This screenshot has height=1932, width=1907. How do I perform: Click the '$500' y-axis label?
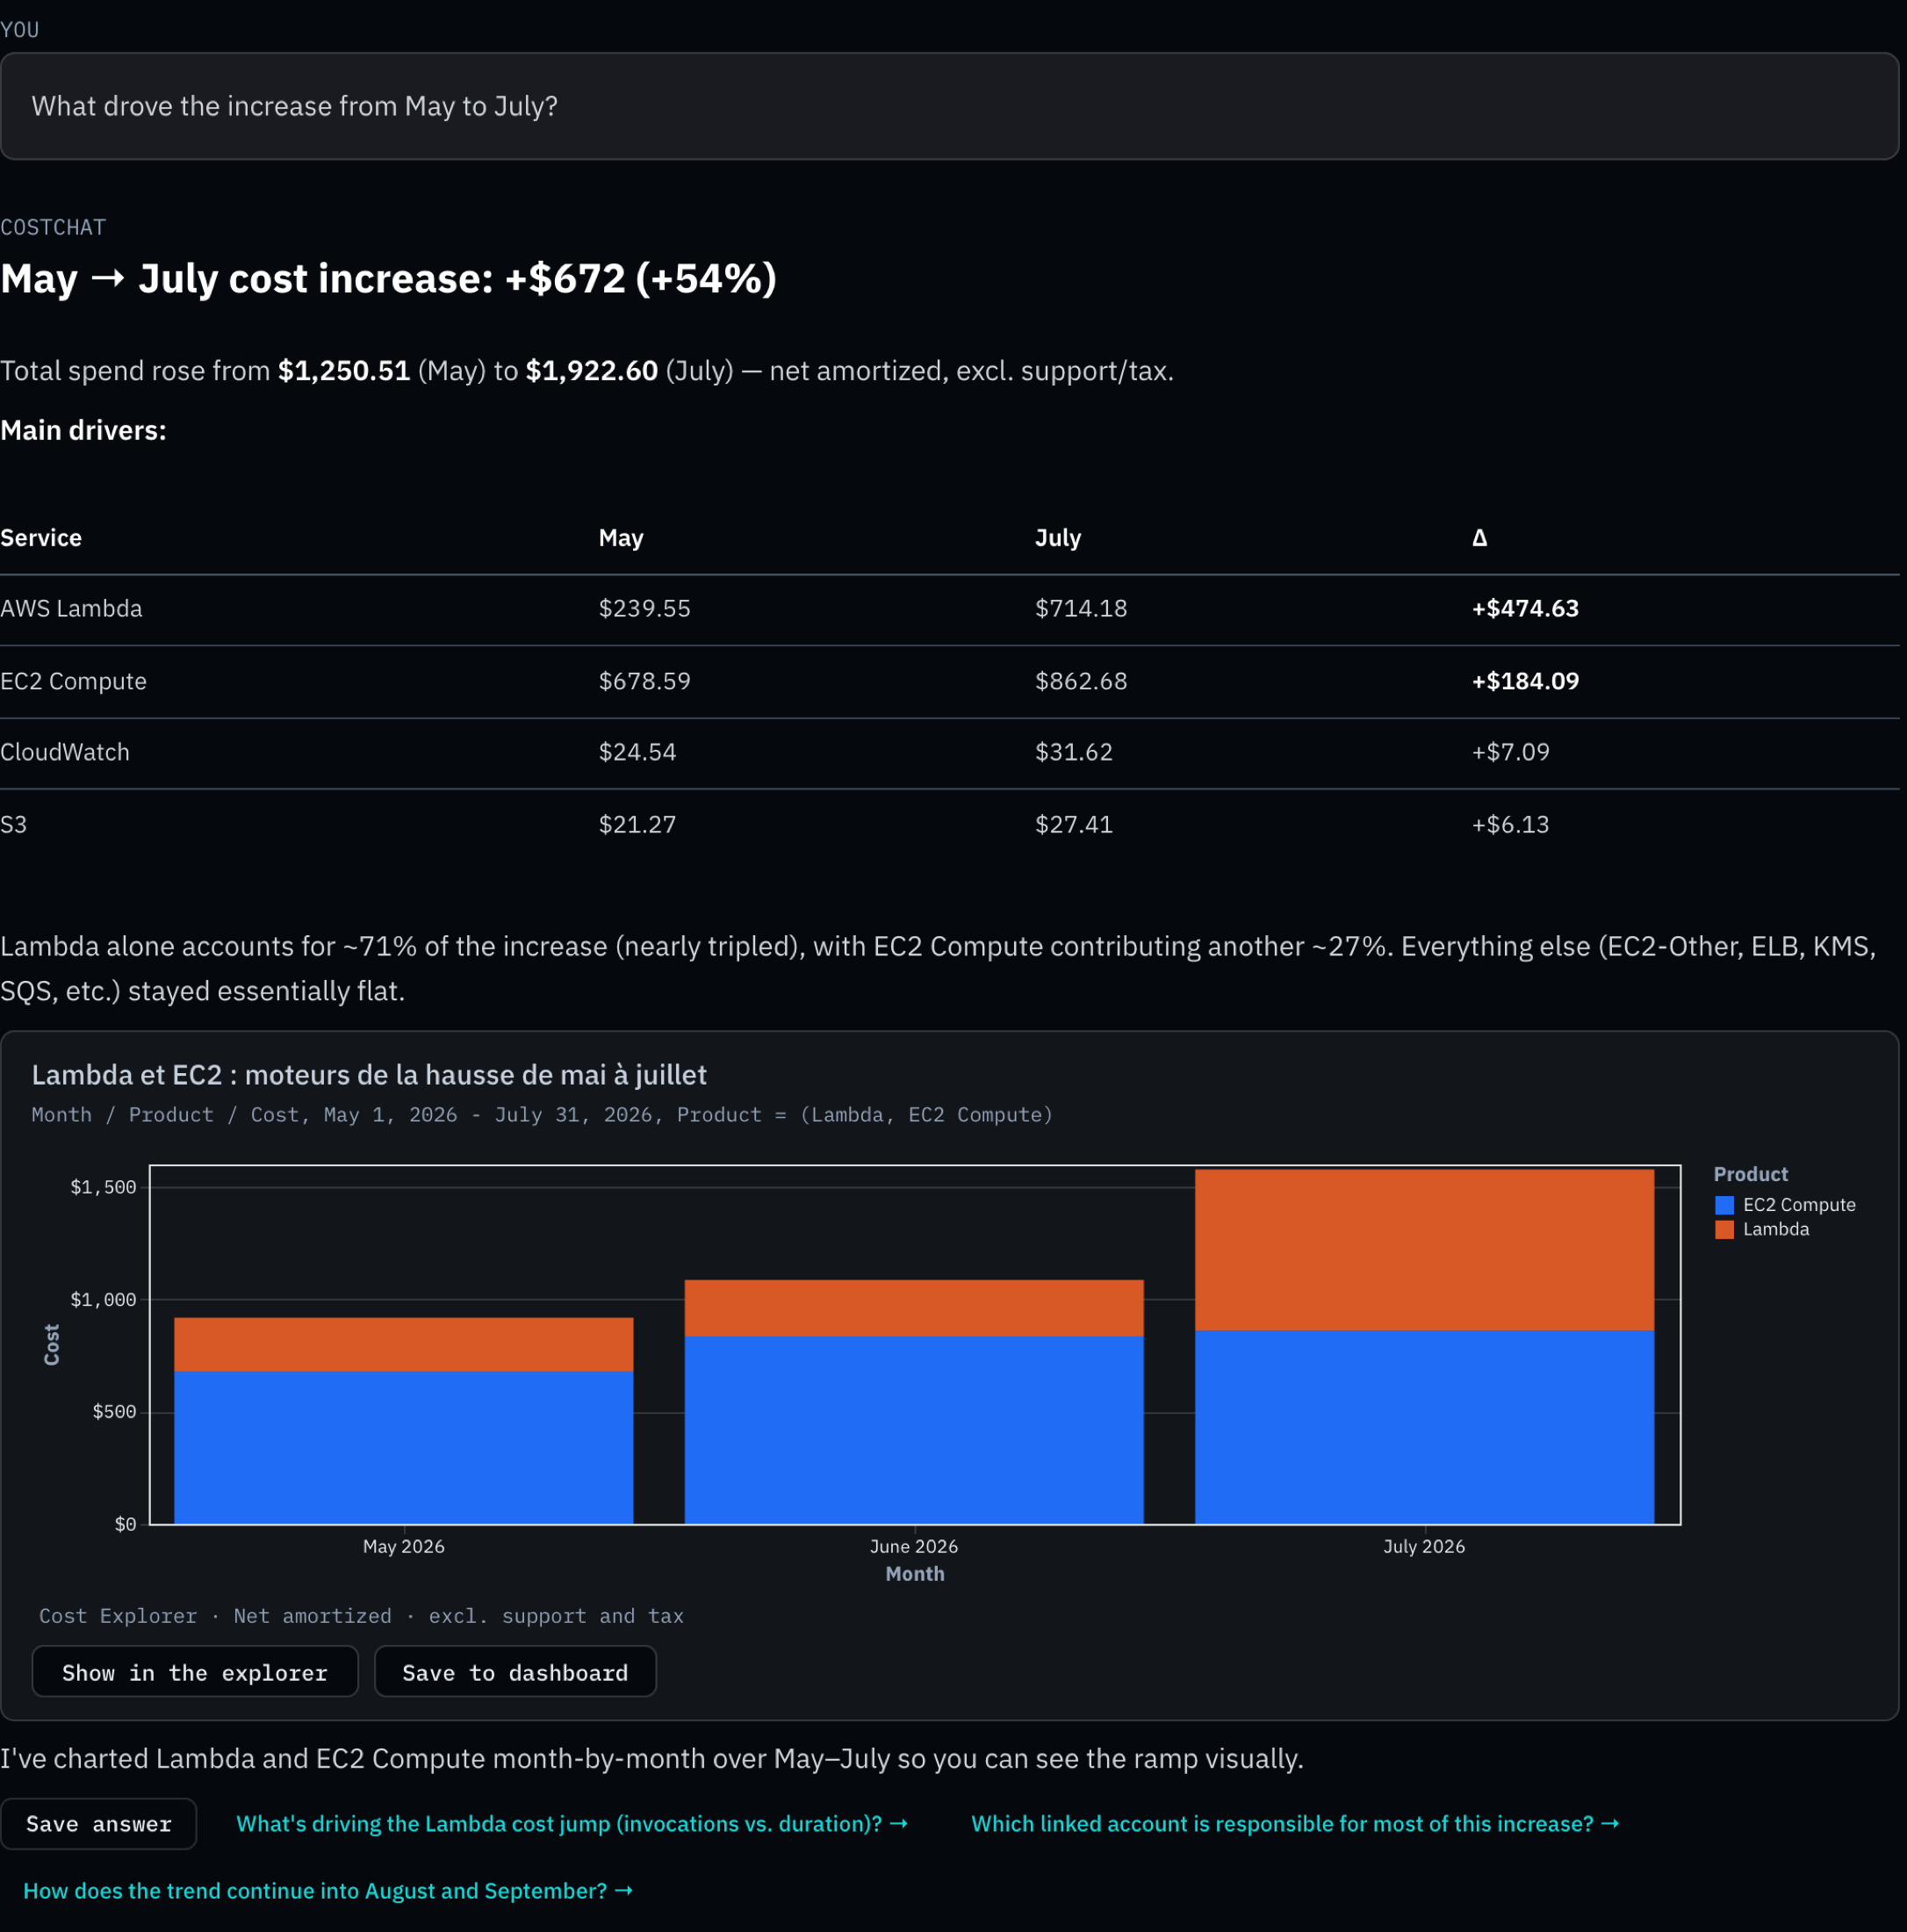pos(114,1412)
